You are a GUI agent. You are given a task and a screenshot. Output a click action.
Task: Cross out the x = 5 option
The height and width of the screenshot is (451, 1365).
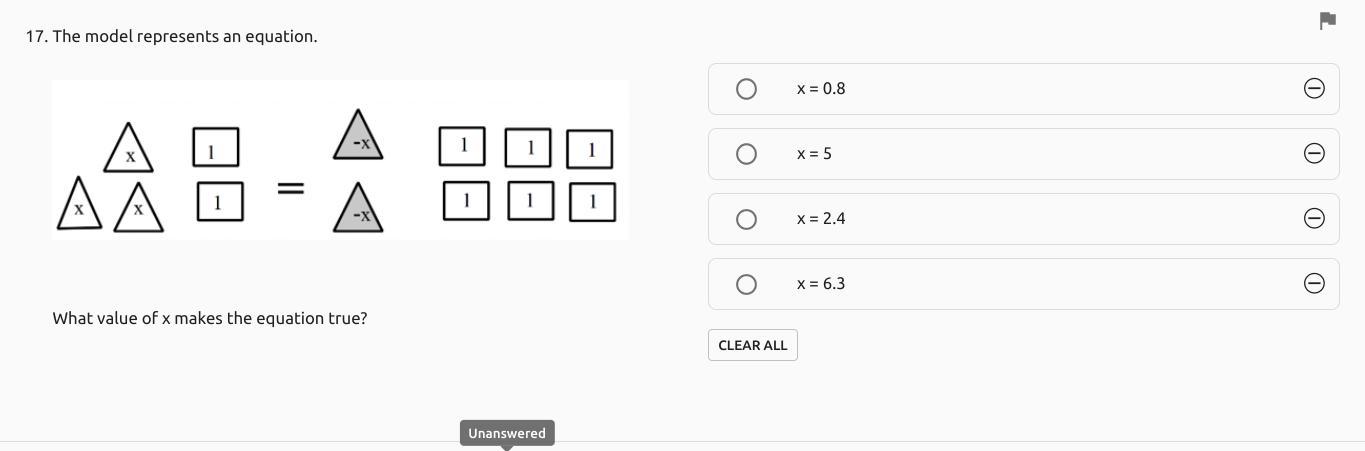click(1314, 154)
